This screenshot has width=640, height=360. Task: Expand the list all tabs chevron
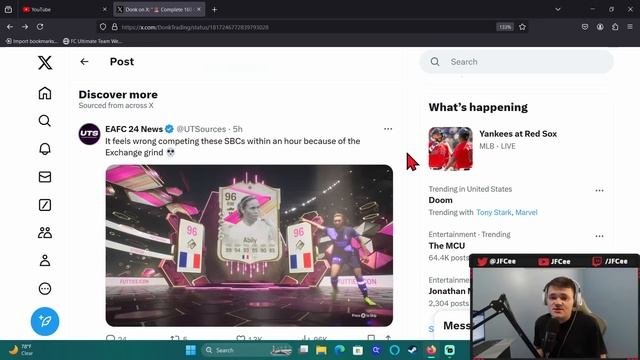coord(558,9)
